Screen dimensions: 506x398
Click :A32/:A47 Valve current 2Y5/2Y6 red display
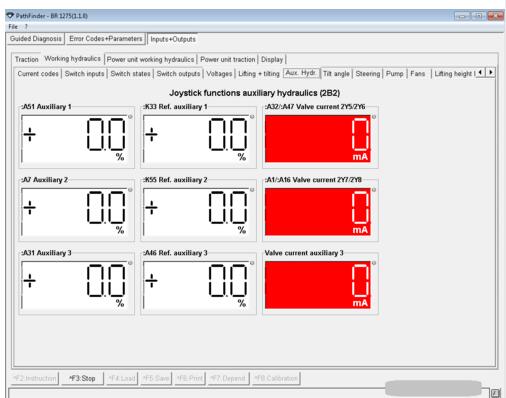pyautogui.click(x=318, y=139)
